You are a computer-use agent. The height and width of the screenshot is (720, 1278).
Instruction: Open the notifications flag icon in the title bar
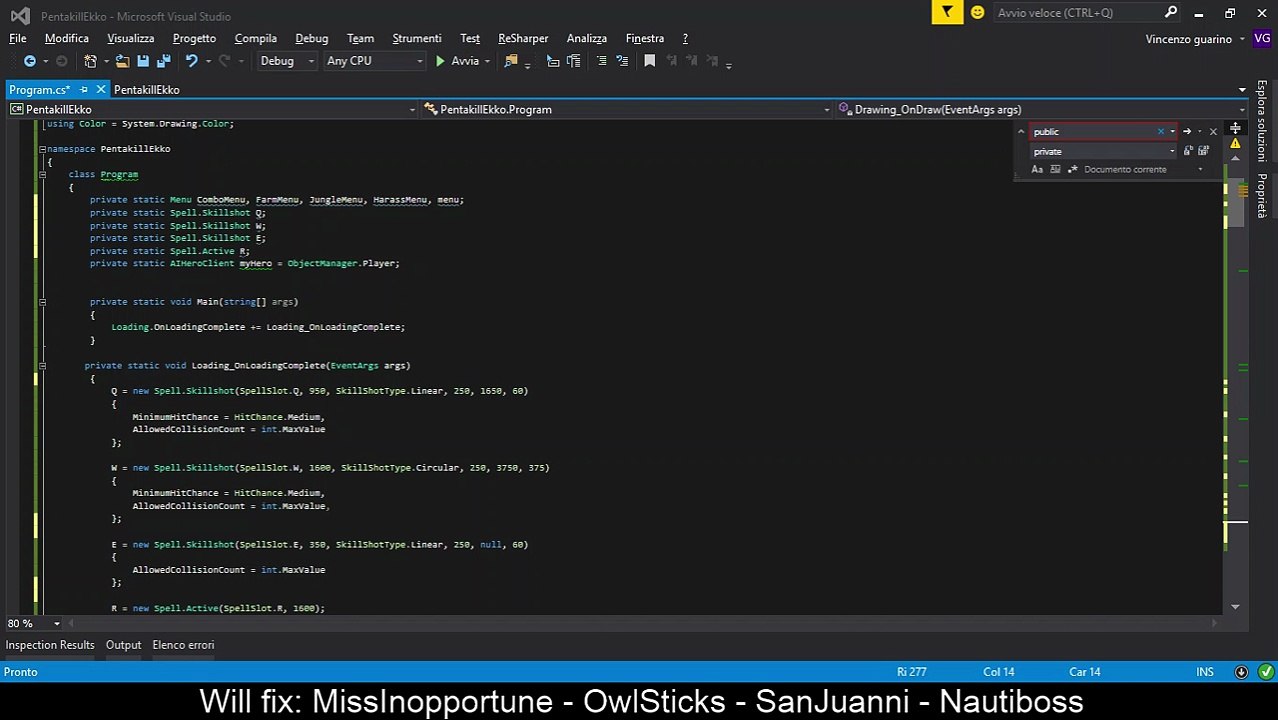pos(946,12)
